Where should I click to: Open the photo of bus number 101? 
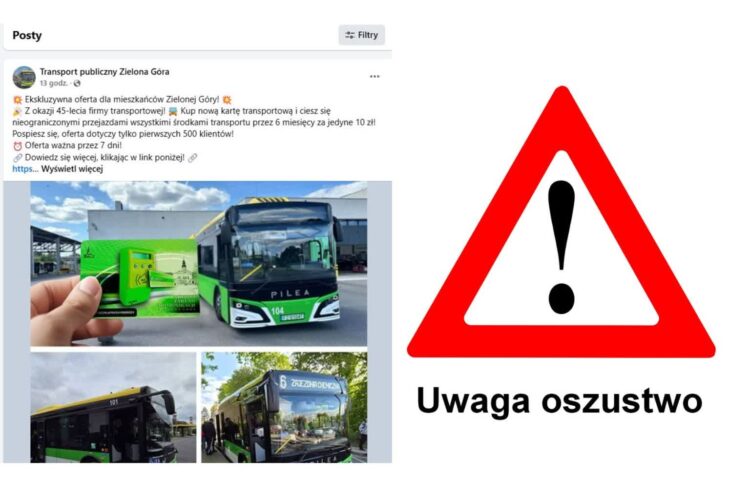(x=113, y=407)
